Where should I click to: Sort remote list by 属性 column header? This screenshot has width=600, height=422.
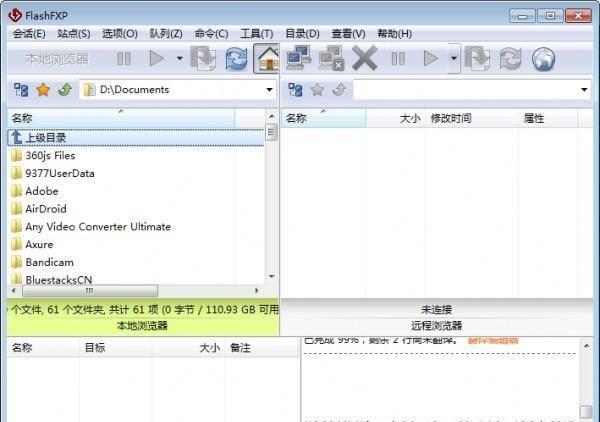[x=548, y=118]
